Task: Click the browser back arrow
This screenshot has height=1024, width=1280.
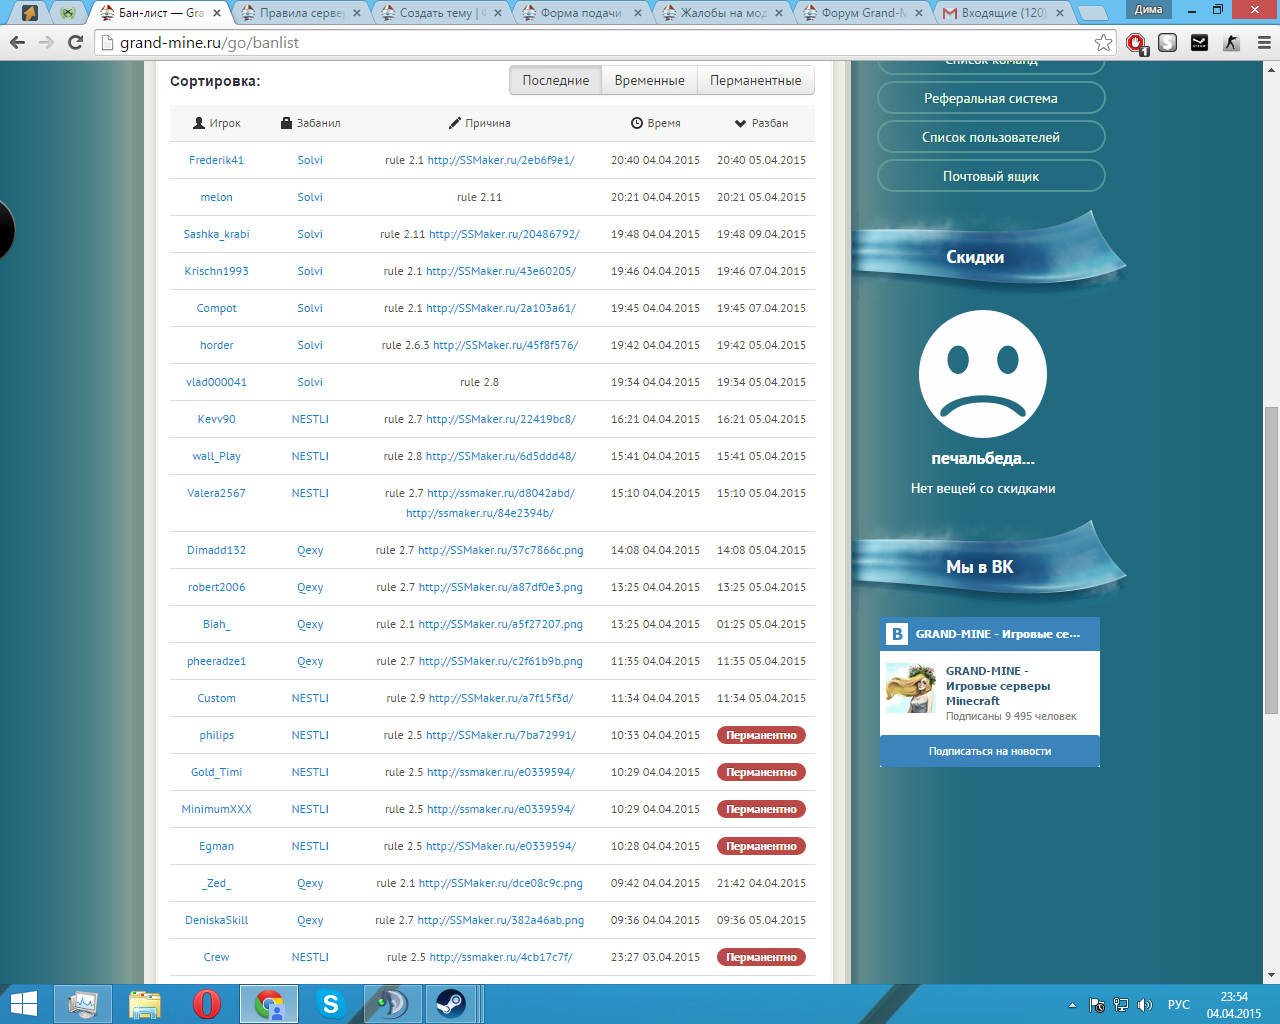Action: click(x=17, y=43)
